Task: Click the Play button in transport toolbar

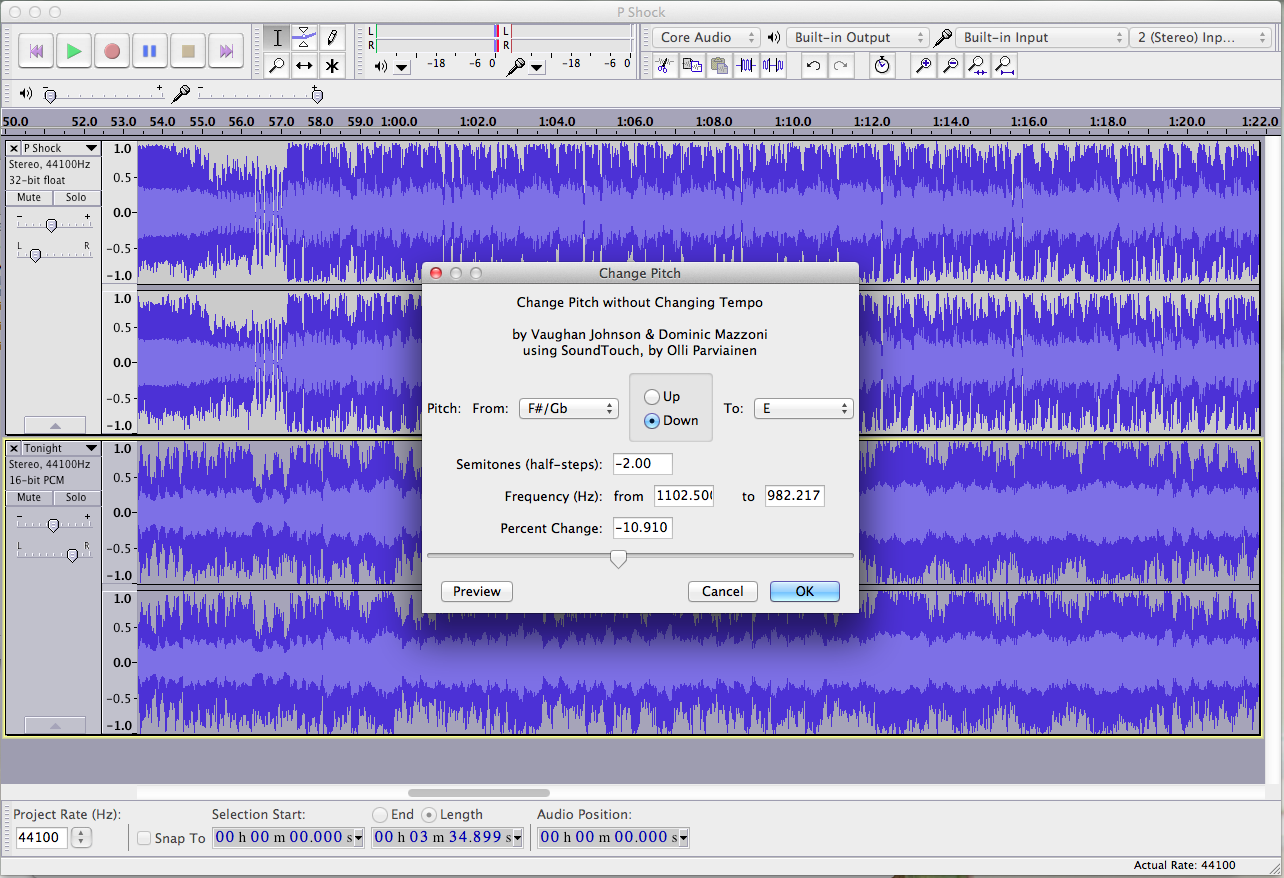Action: coord(73,51)
